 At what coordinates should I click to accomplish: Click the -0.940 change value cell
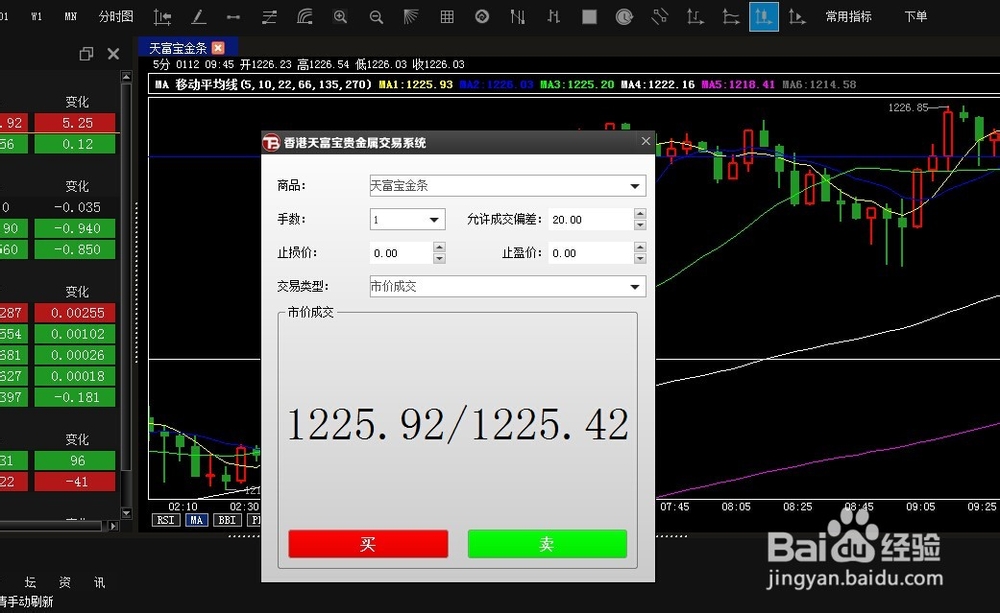pos(75,228)
